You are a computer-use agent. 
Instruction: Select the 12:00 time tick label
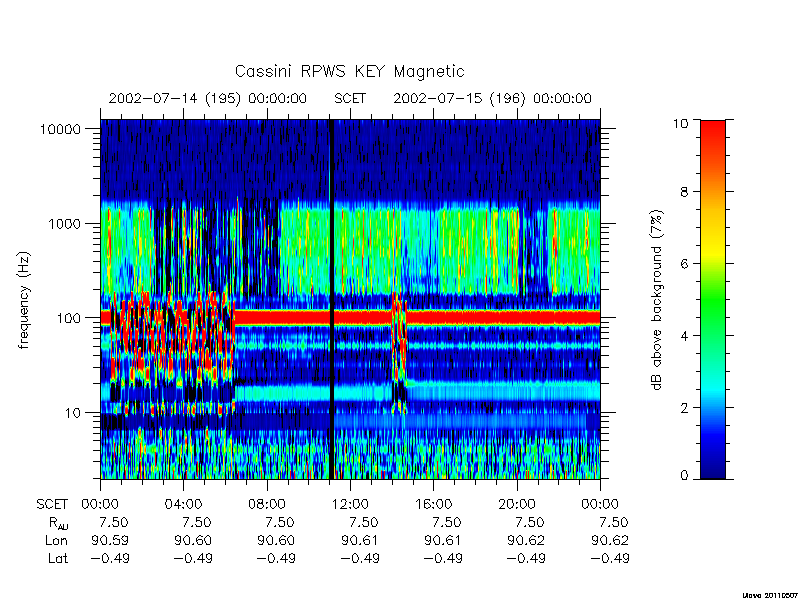pos(350,505)
